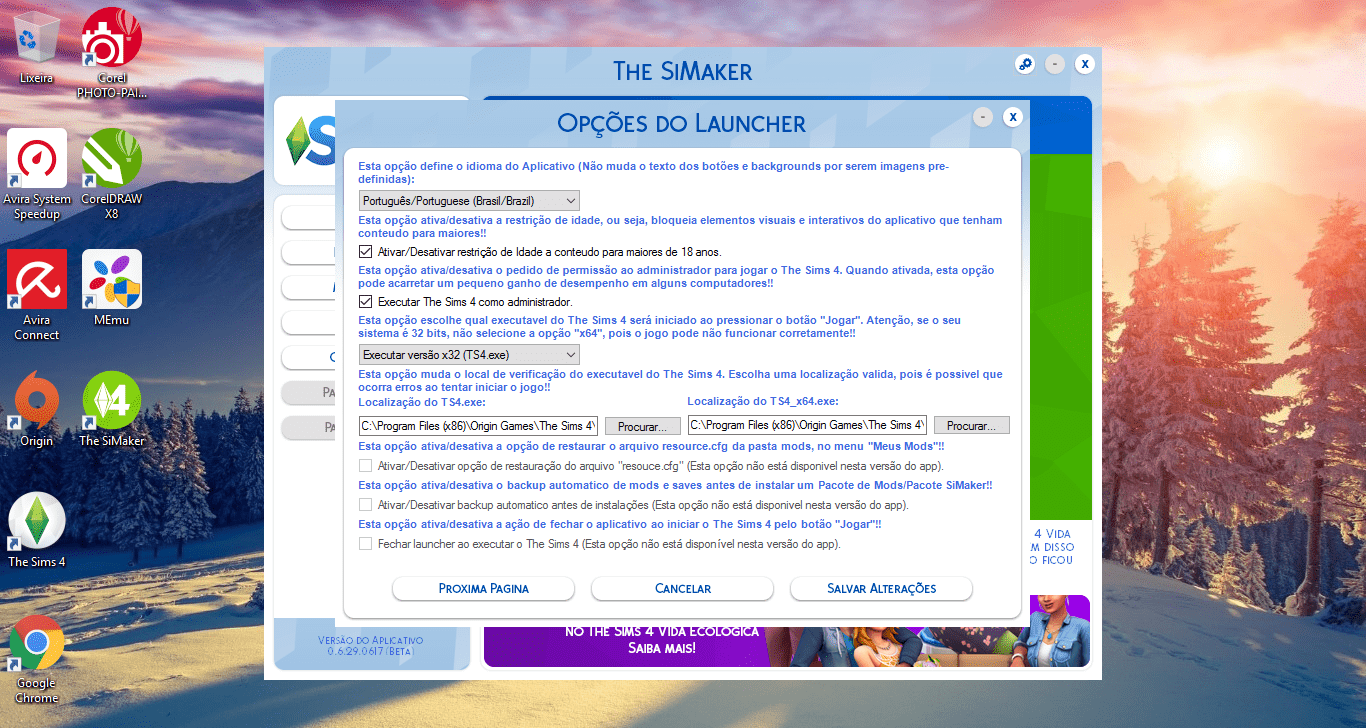Select The Sims 4 desktop shortcut

click(x=37, y=531)
